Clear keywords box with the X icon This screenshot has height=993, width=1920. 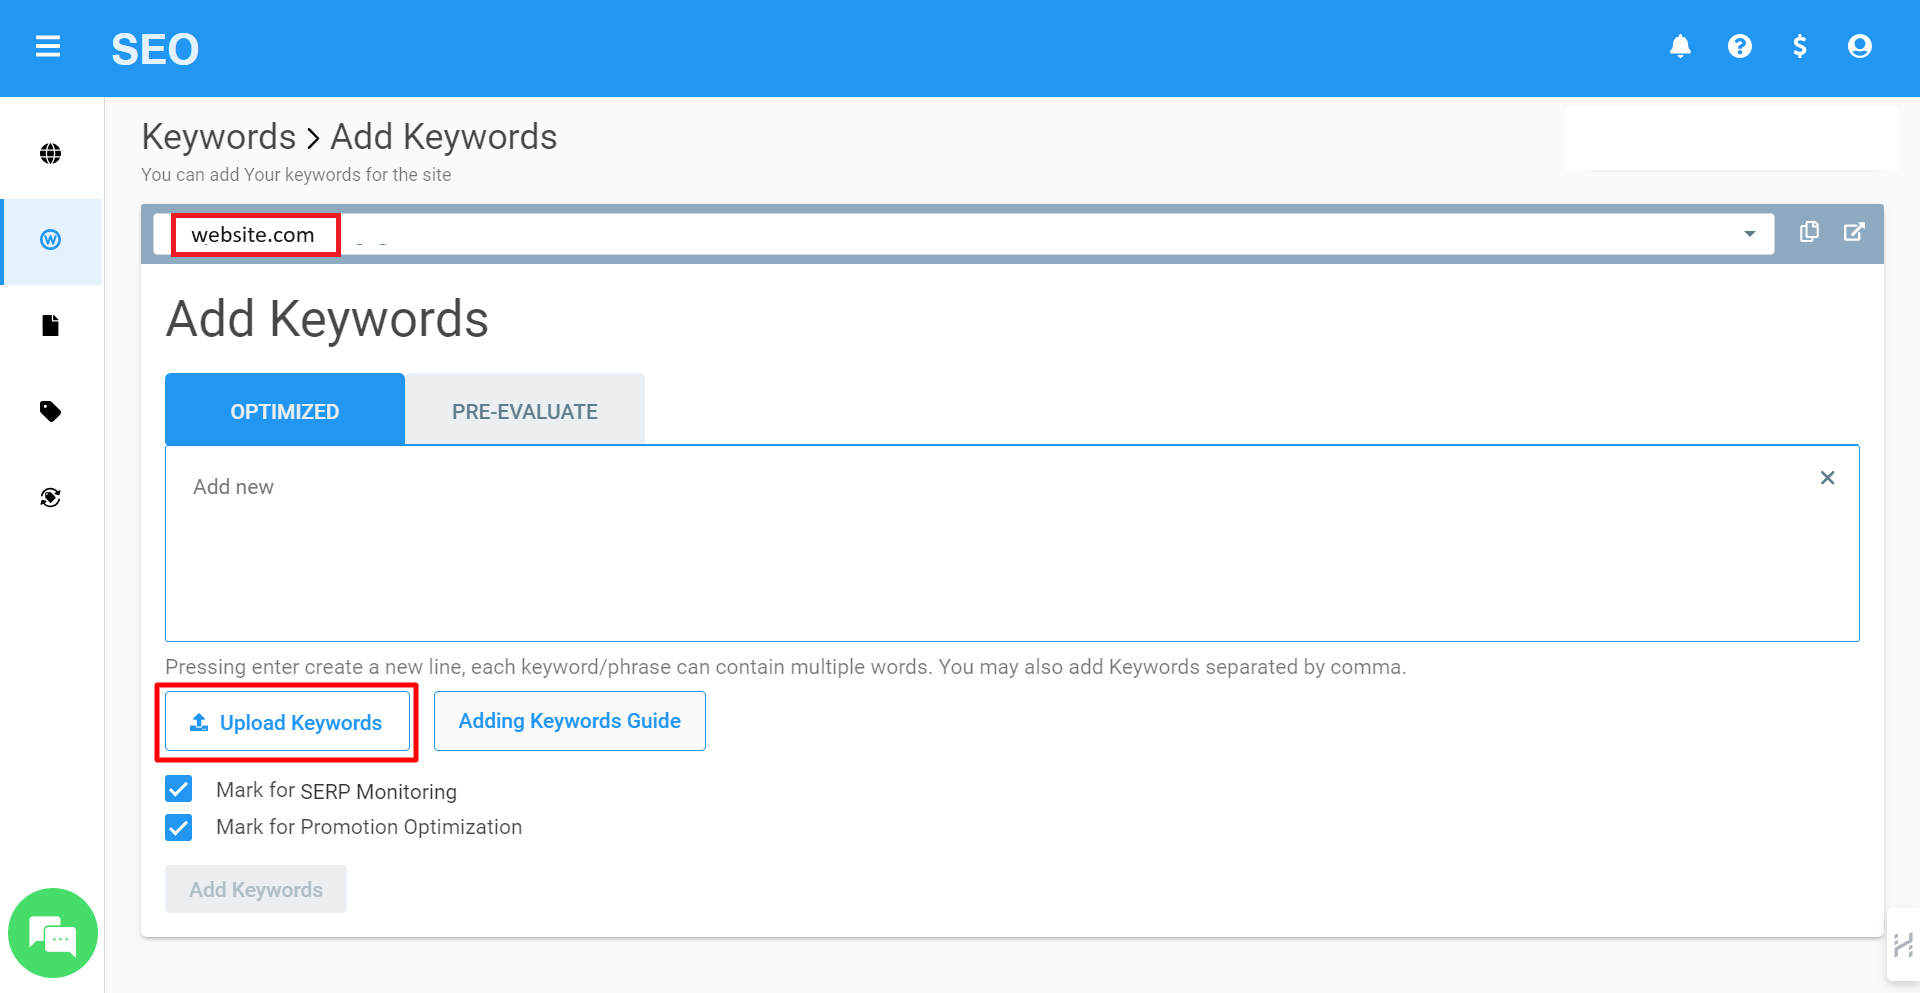click(1828, 478)
